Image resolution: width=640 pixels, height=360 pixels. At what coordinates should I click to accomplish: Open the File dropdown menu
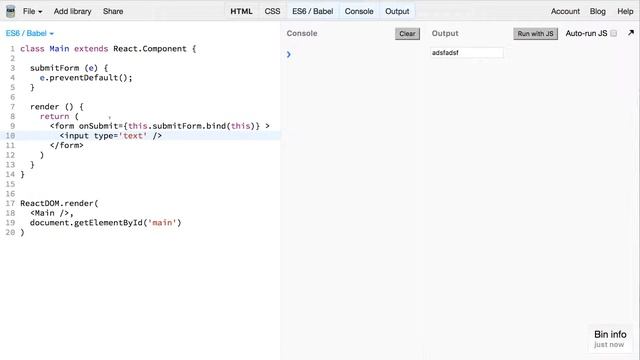[32, 11]
